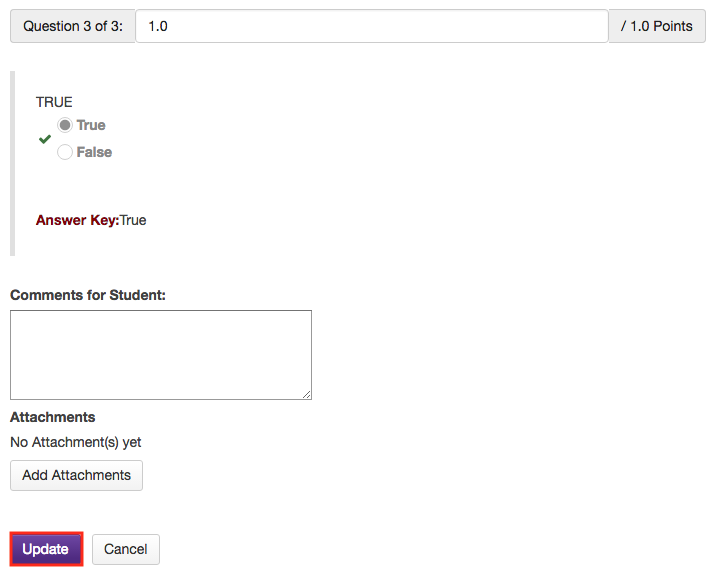Screen dimensions: 714x571
Task: Click the Cancel button
Action: click(x=126, y=549)
